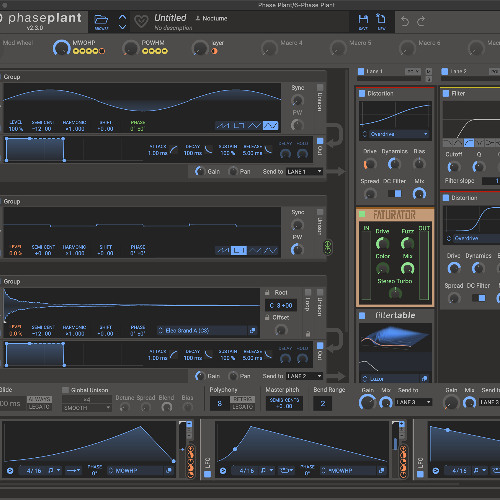Click the Root note C3+00 field
Viewport: 500px width, 500px height.
click(281, 305)
